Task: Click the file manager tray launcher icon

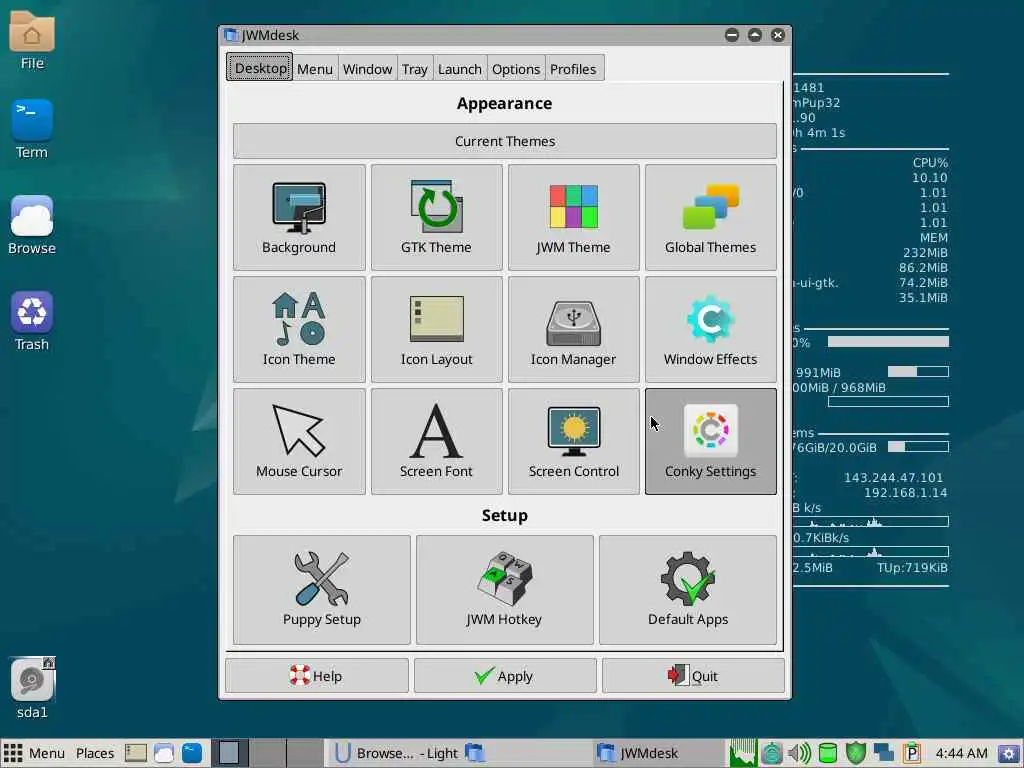Action: pyautogui.click(x=136, y=753)
